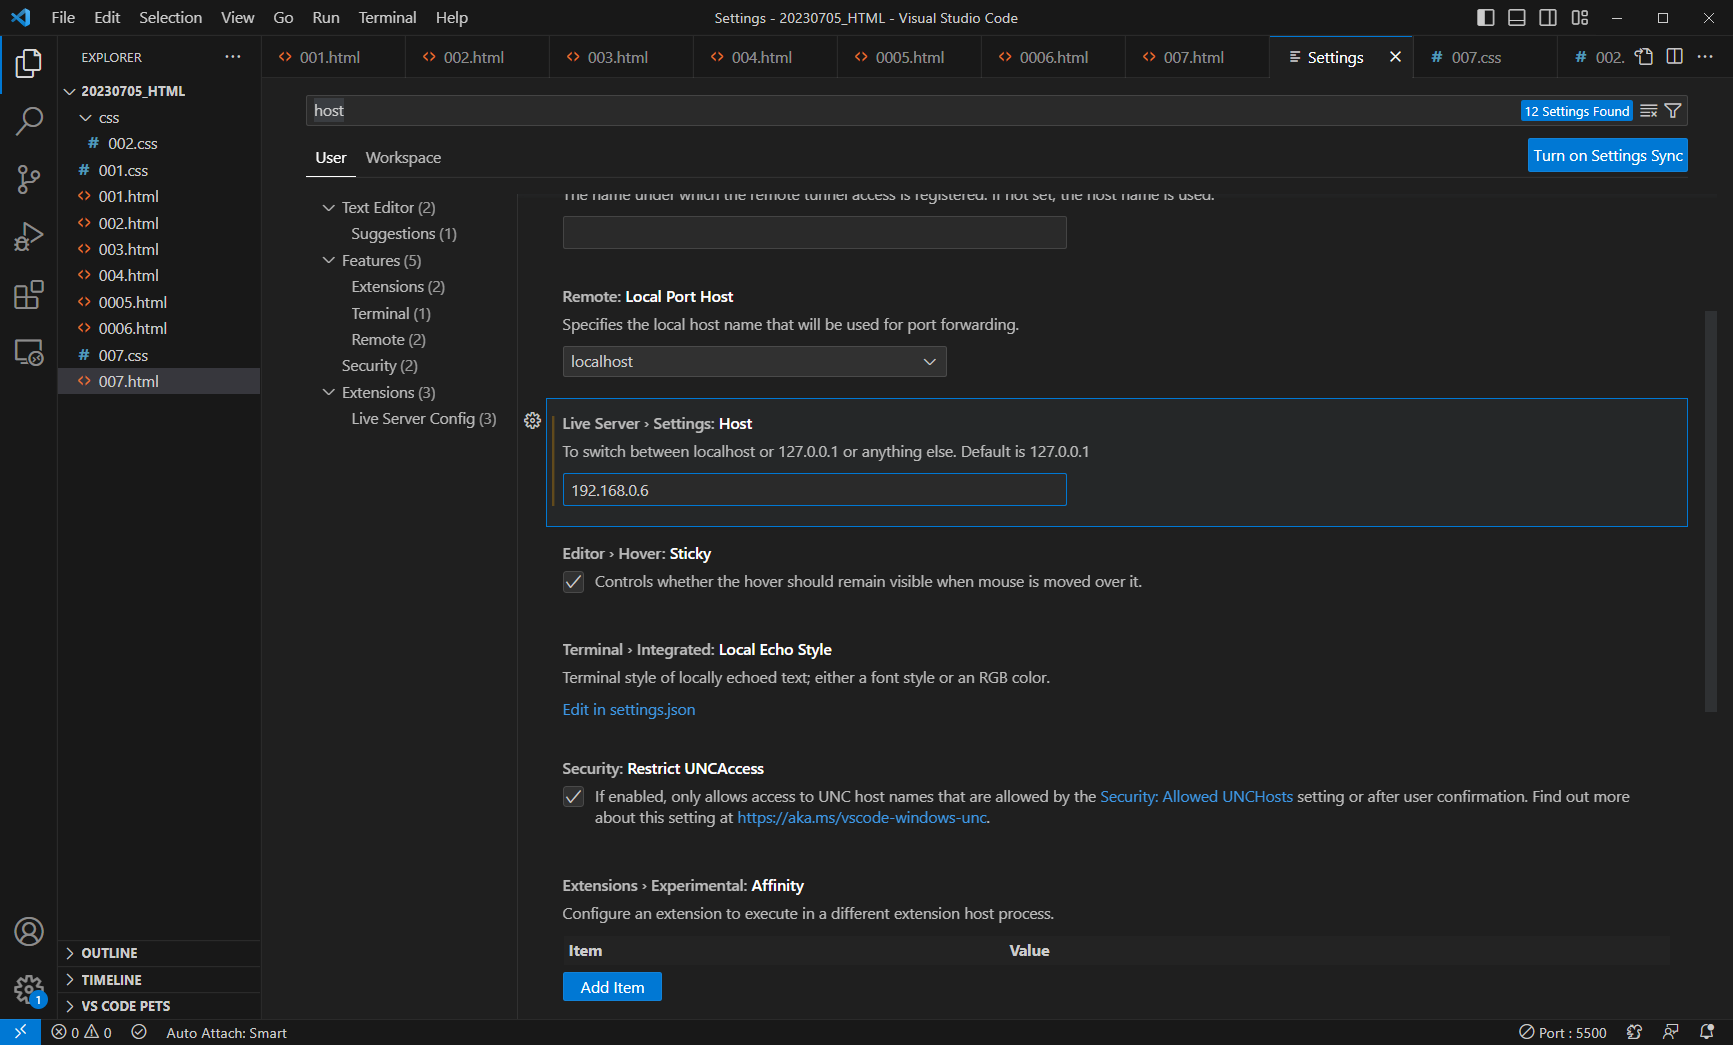Toggle Panel layout icon
This screenshot has height=1045, width=1733.
1517,18
